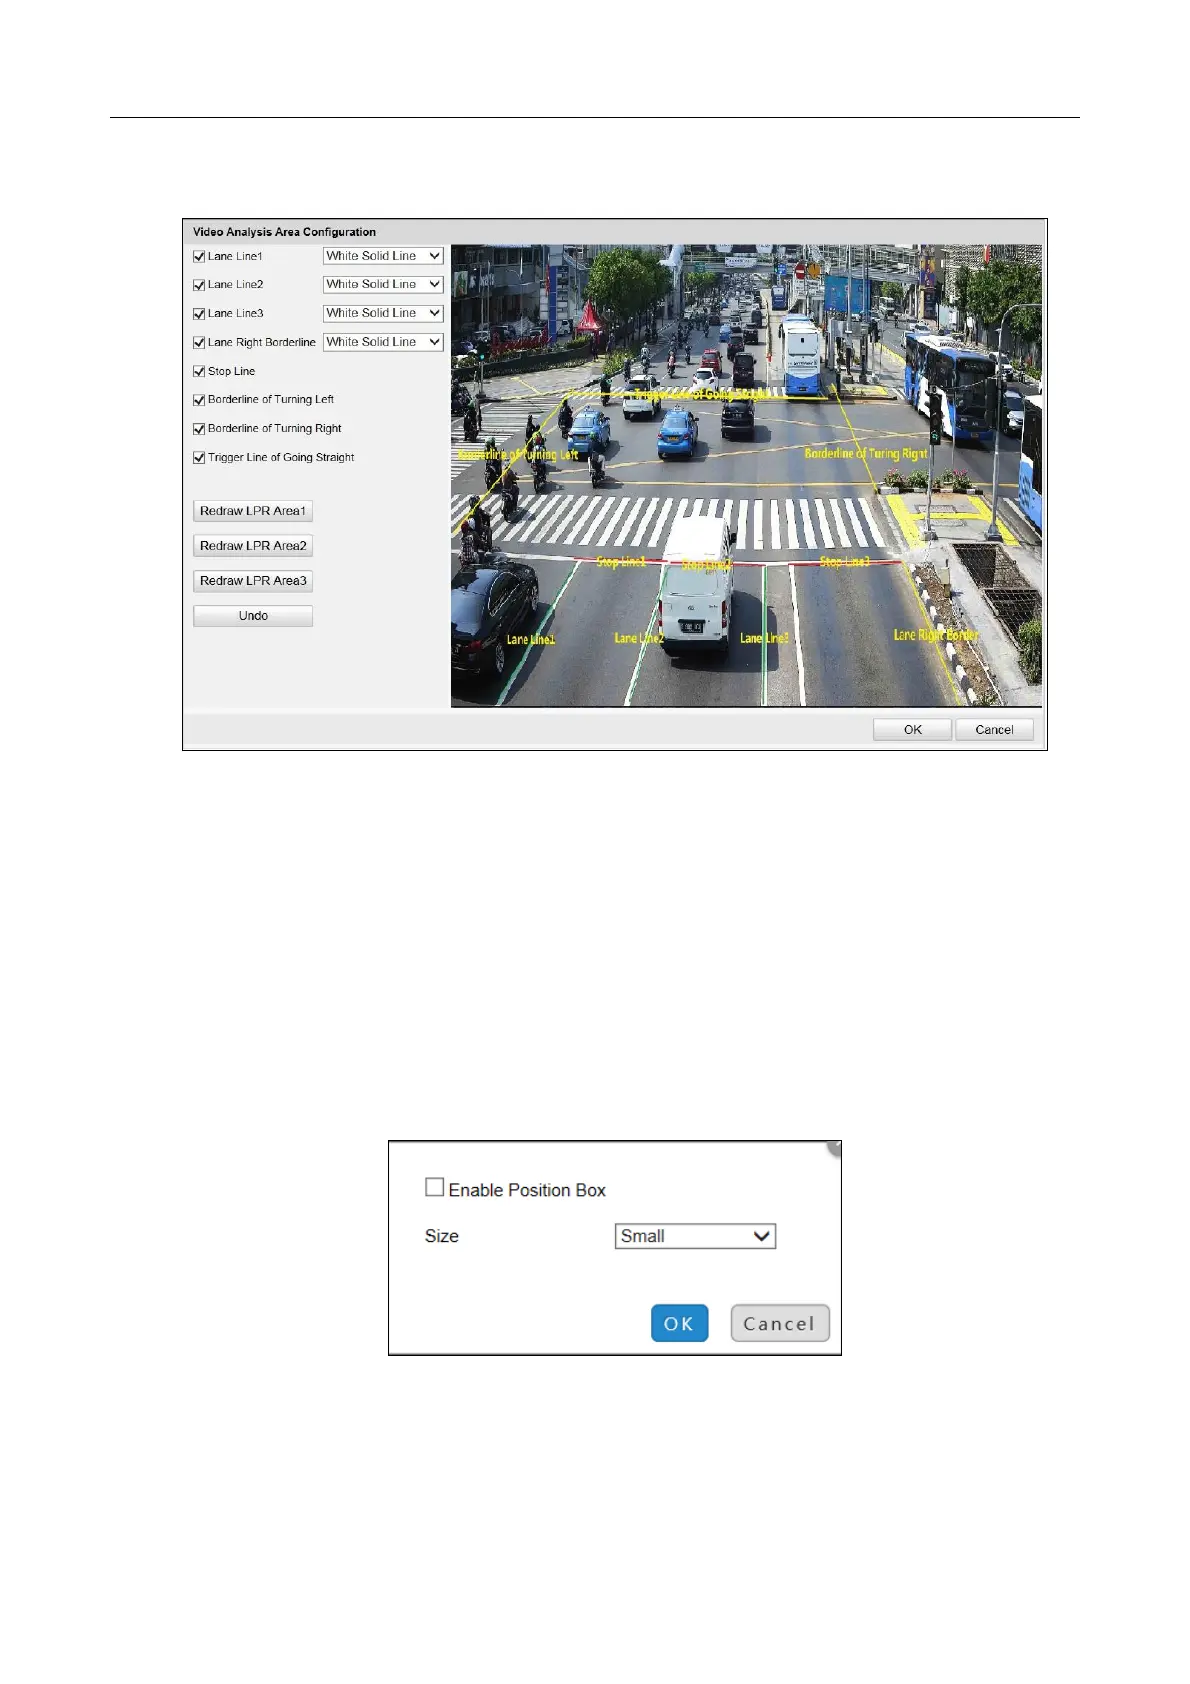The image size is (1190, 1684).
Task: Toggle Borderline of Turning Left checkbox
Action: [x=199, y=400]
